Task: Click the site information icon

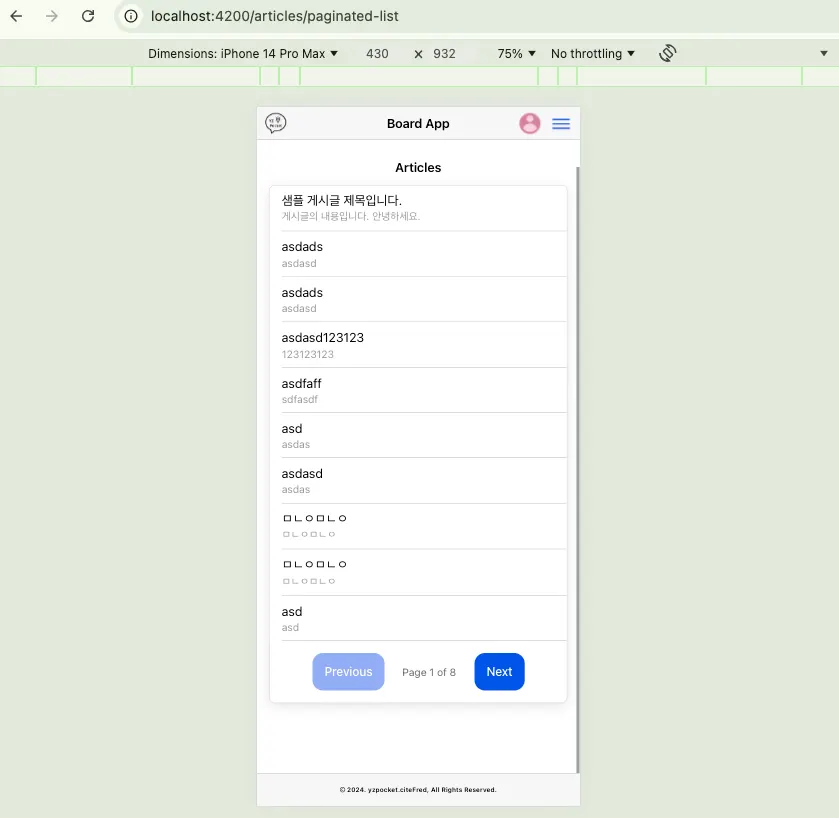Action: (x=131, y=16)
